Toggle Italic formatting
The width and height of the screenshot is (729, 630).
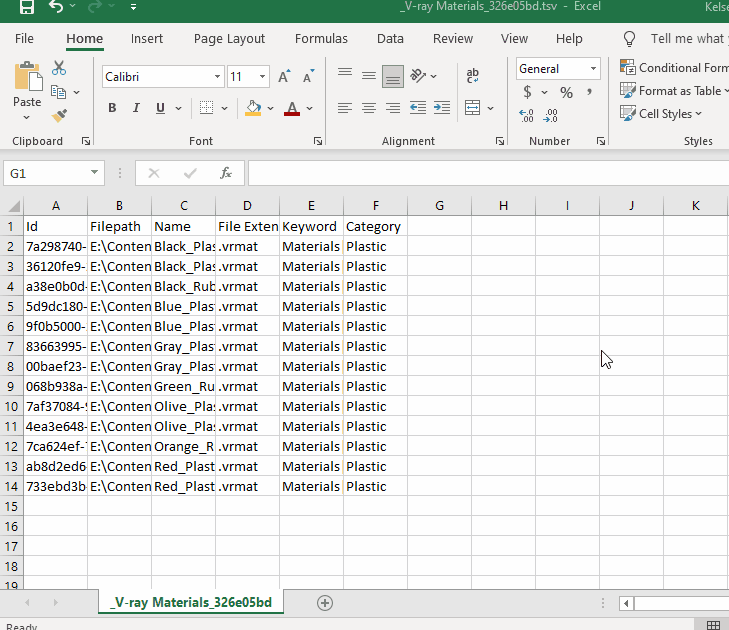(136, 108)
